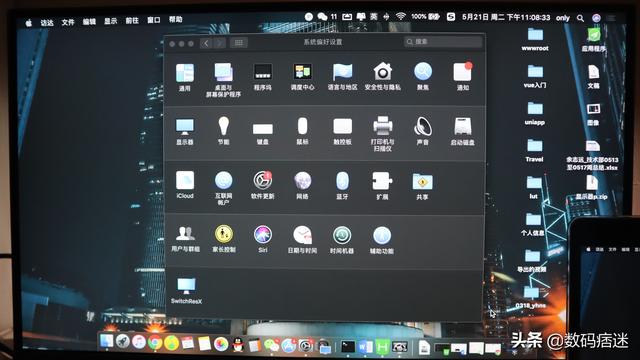The image size is (640, 360).
Task: Open Launchpad rocket icon in Dock
Action: point(122,342)
